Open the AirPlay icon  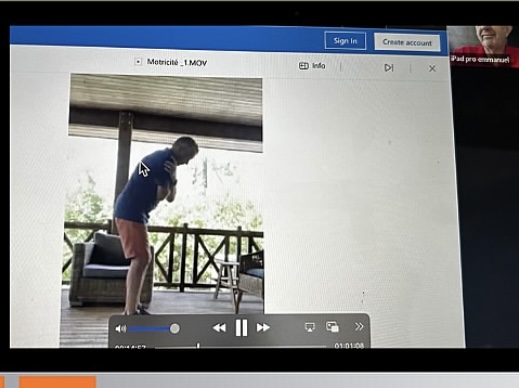pyautogui.click(x=310, y=327)
